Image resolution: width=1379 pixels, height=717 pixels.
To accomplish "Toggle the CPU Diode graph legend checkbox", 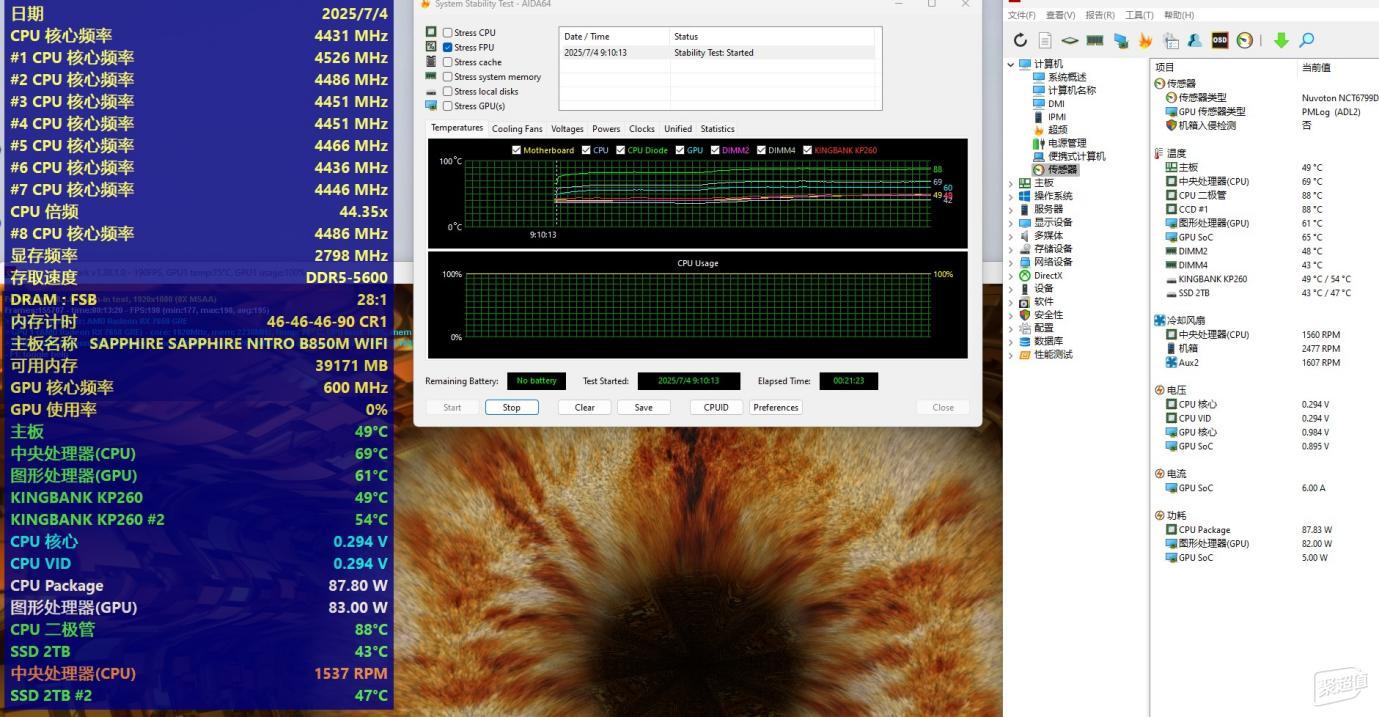I will 620,150.
